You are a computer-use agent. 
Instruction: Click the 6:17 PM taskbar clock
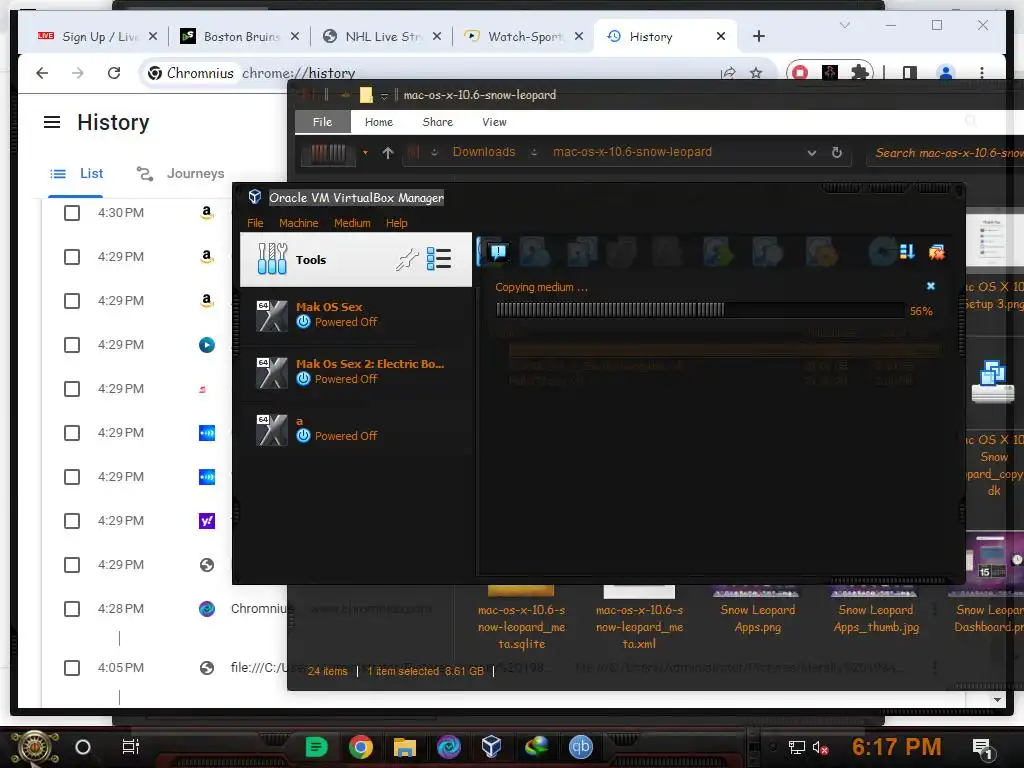[x=897, y=747]
